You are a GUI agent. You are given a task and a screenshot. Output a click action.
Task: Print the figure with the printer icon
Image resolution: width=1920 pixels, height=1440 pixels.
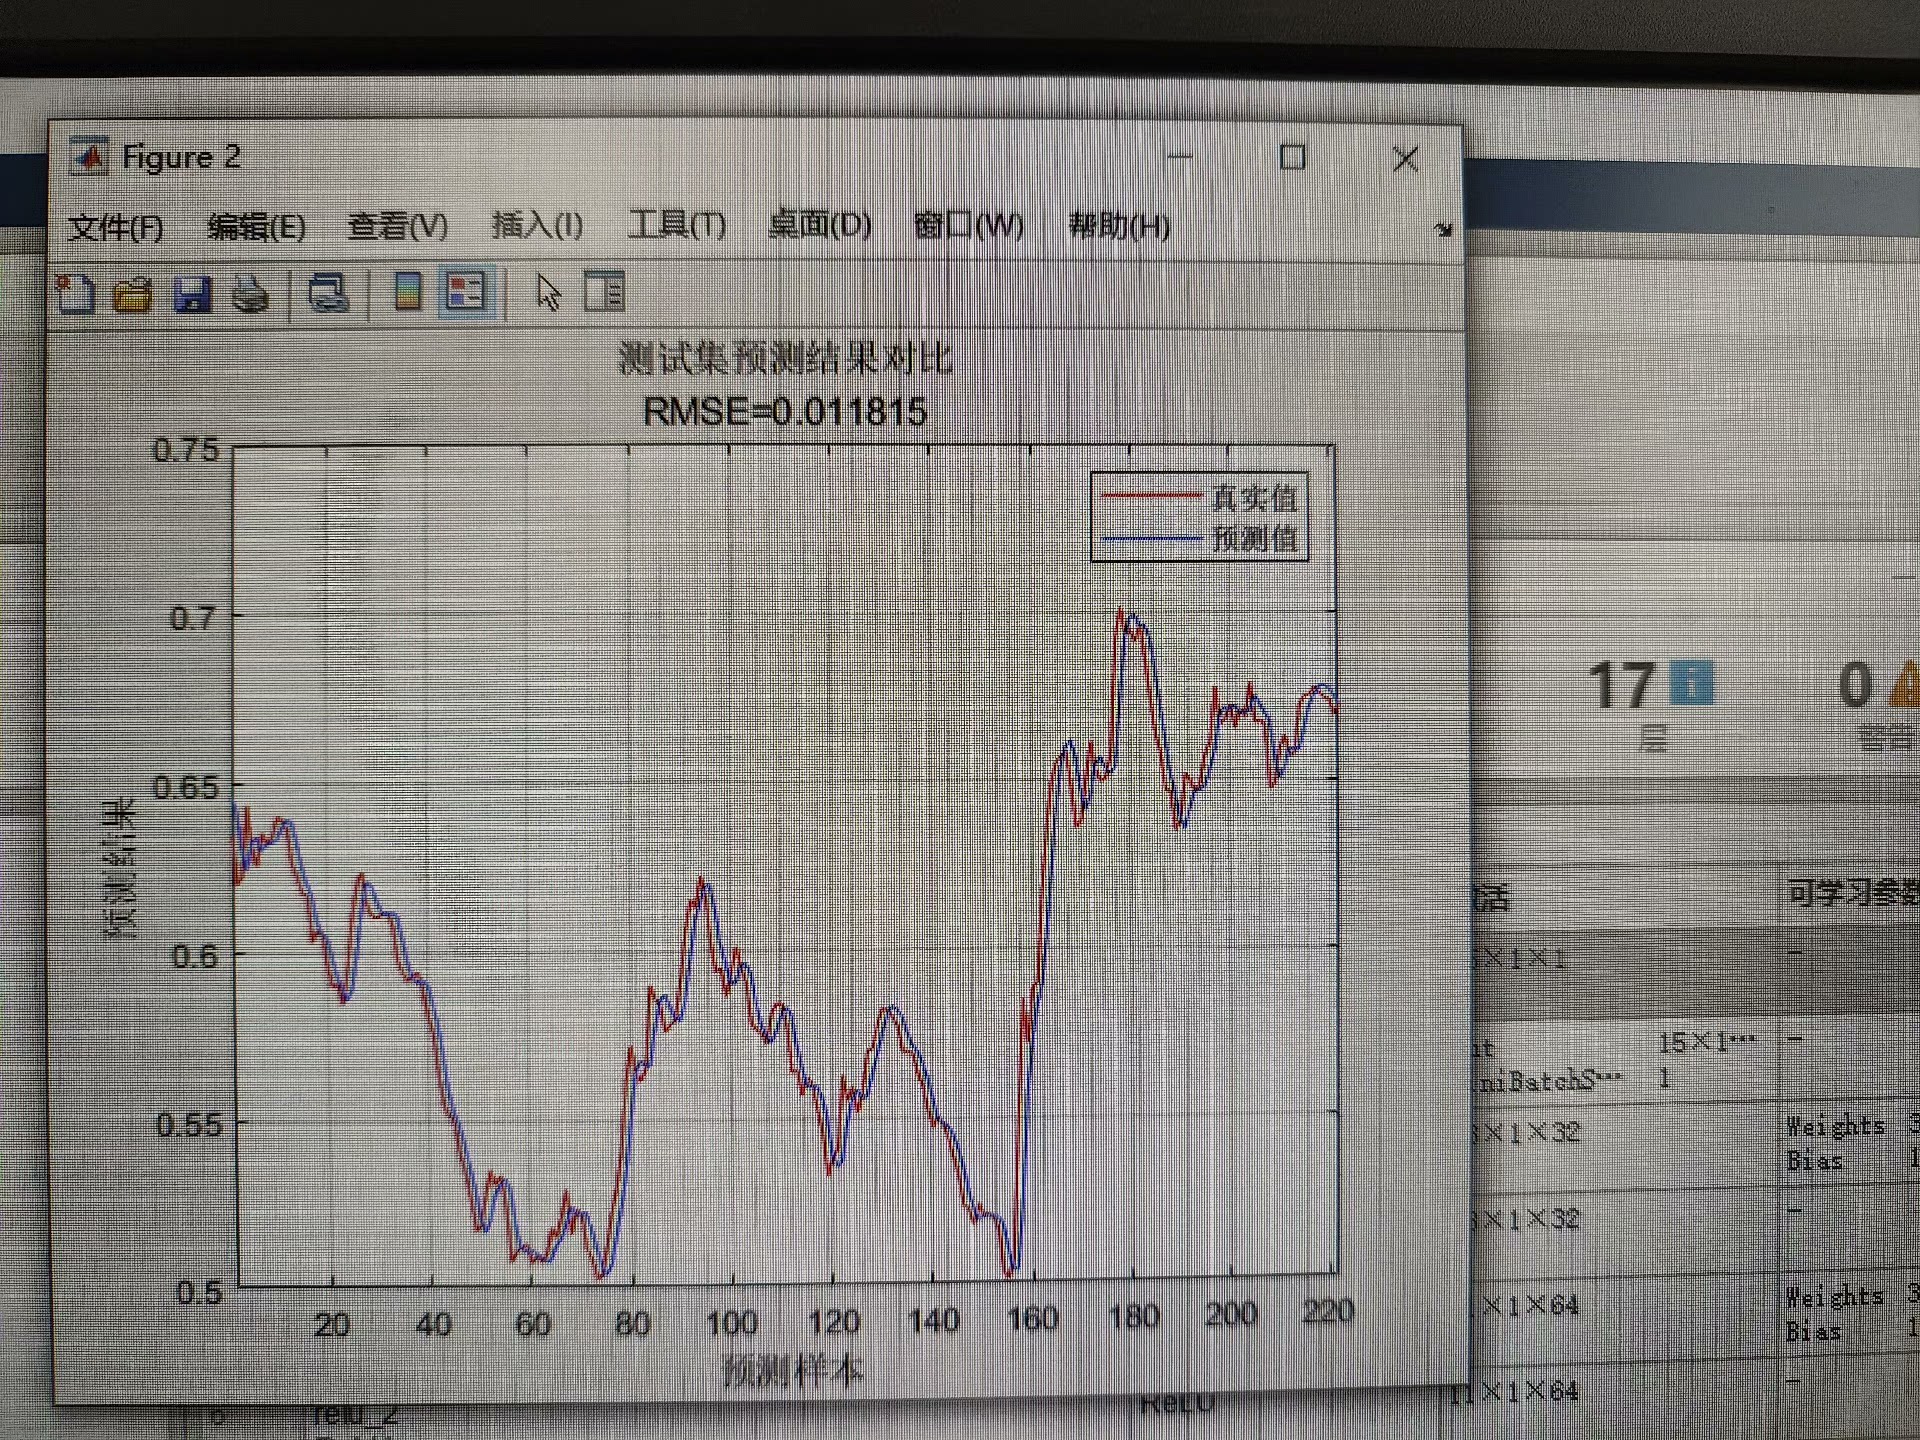[x=250, y=294]
